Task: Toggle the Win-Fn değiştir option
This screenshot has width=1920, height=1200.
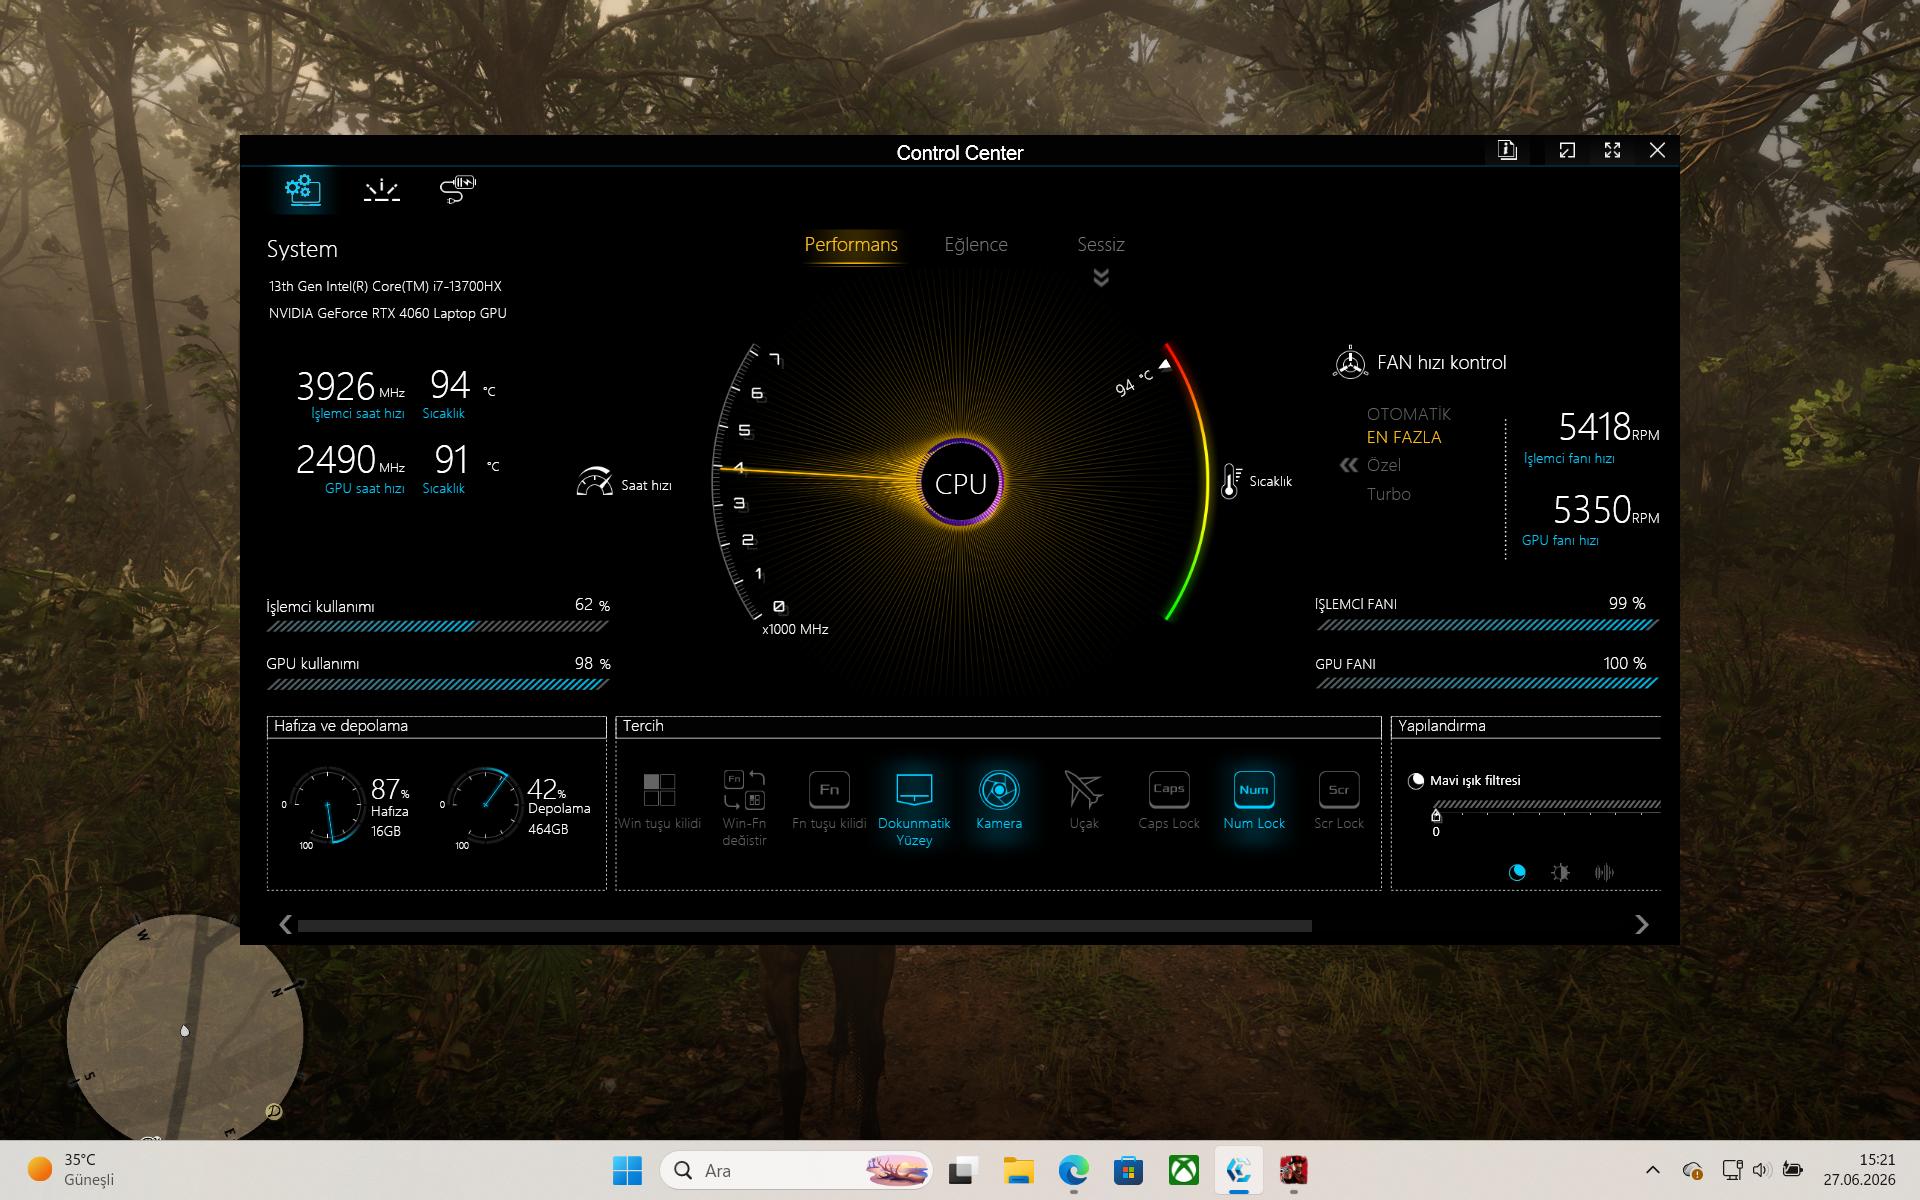Action: 744,808
